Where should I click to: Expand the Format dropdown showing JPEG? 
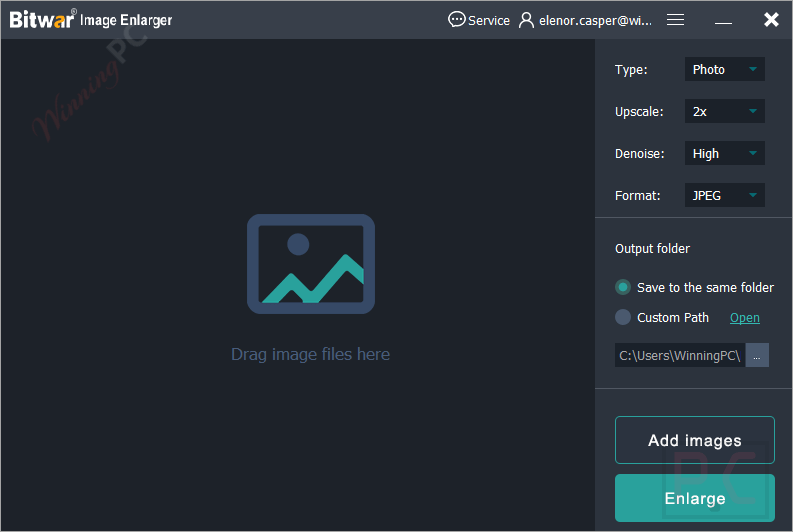[724, 195]
